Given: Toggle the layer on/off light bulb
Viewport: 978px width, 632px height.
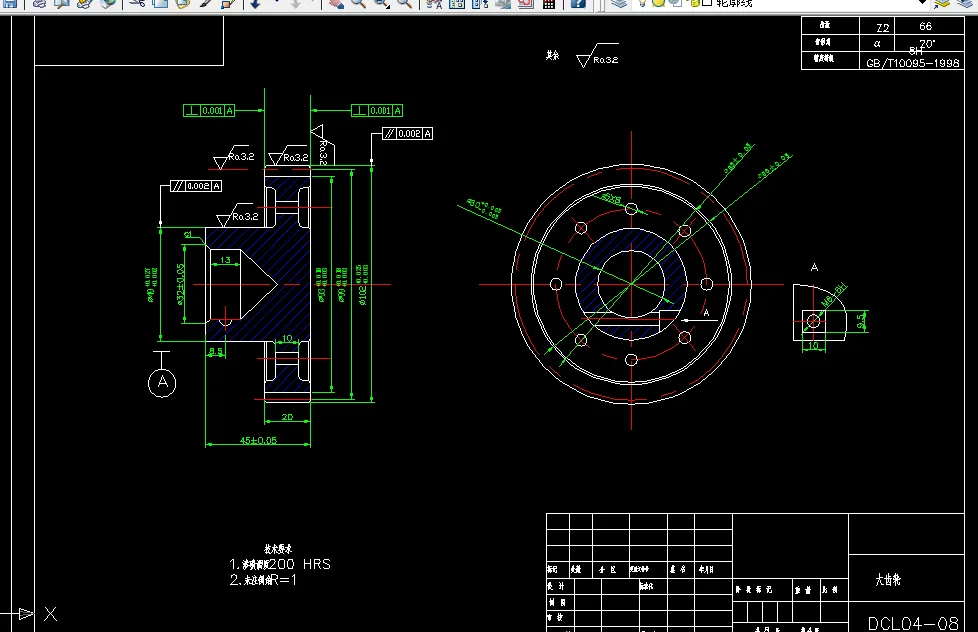Looking at the screenshot, I should (642, 3).
